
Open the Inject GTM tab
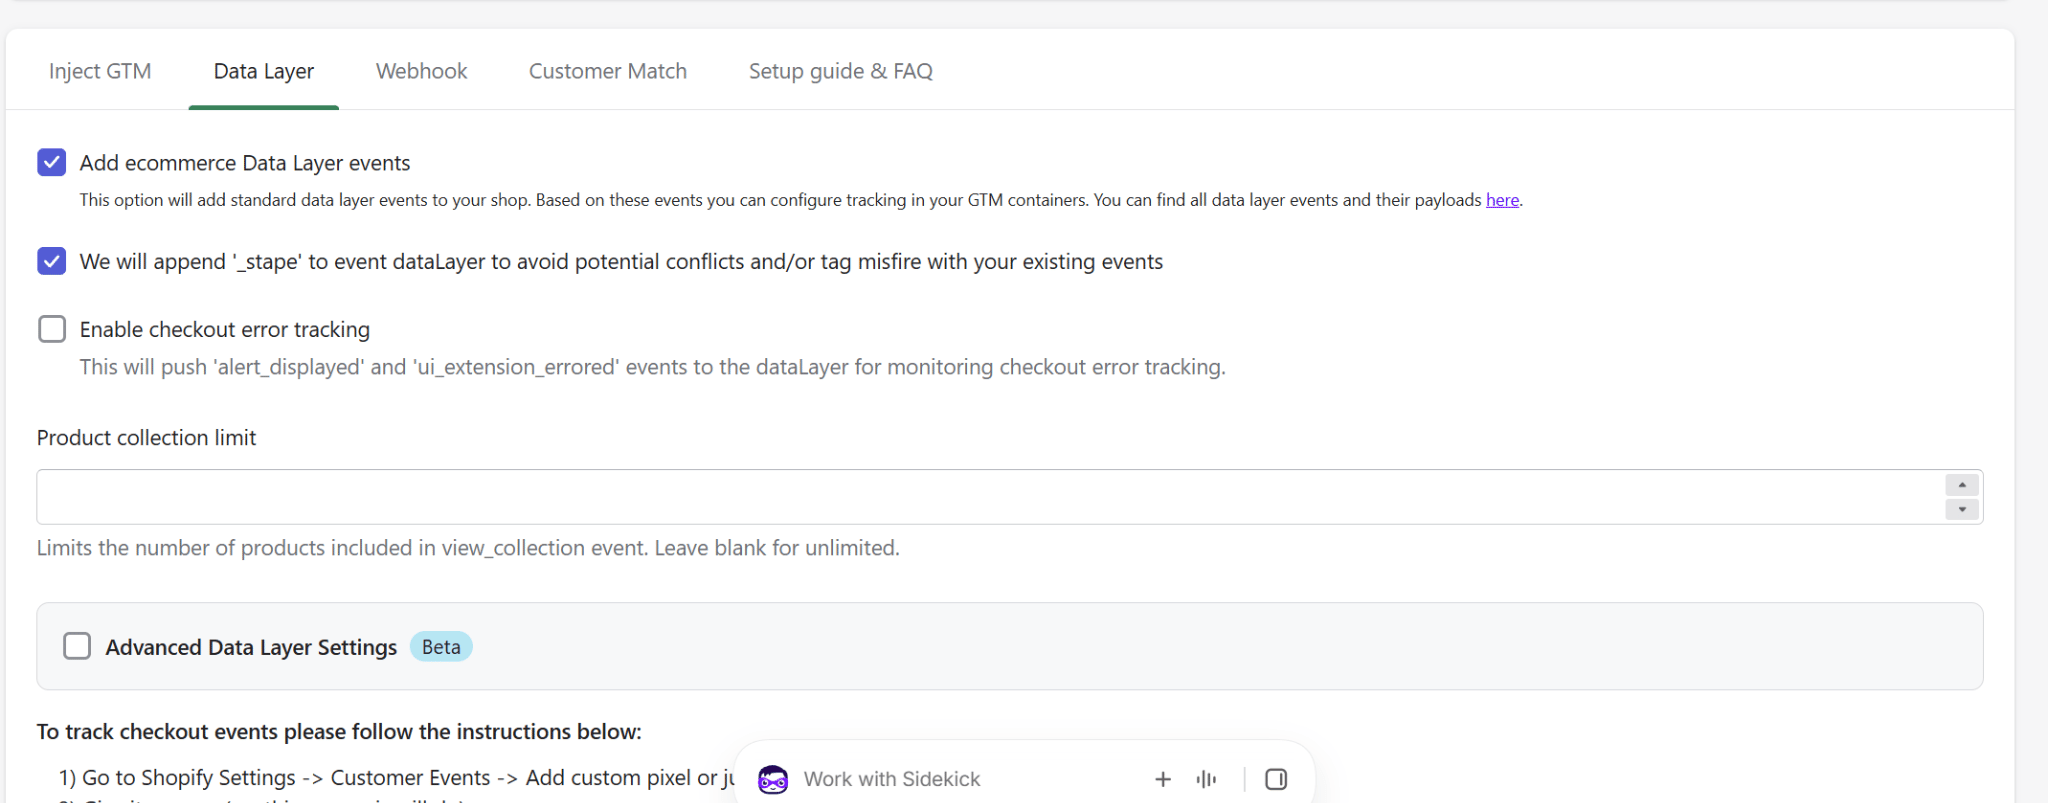coord(100,71)
